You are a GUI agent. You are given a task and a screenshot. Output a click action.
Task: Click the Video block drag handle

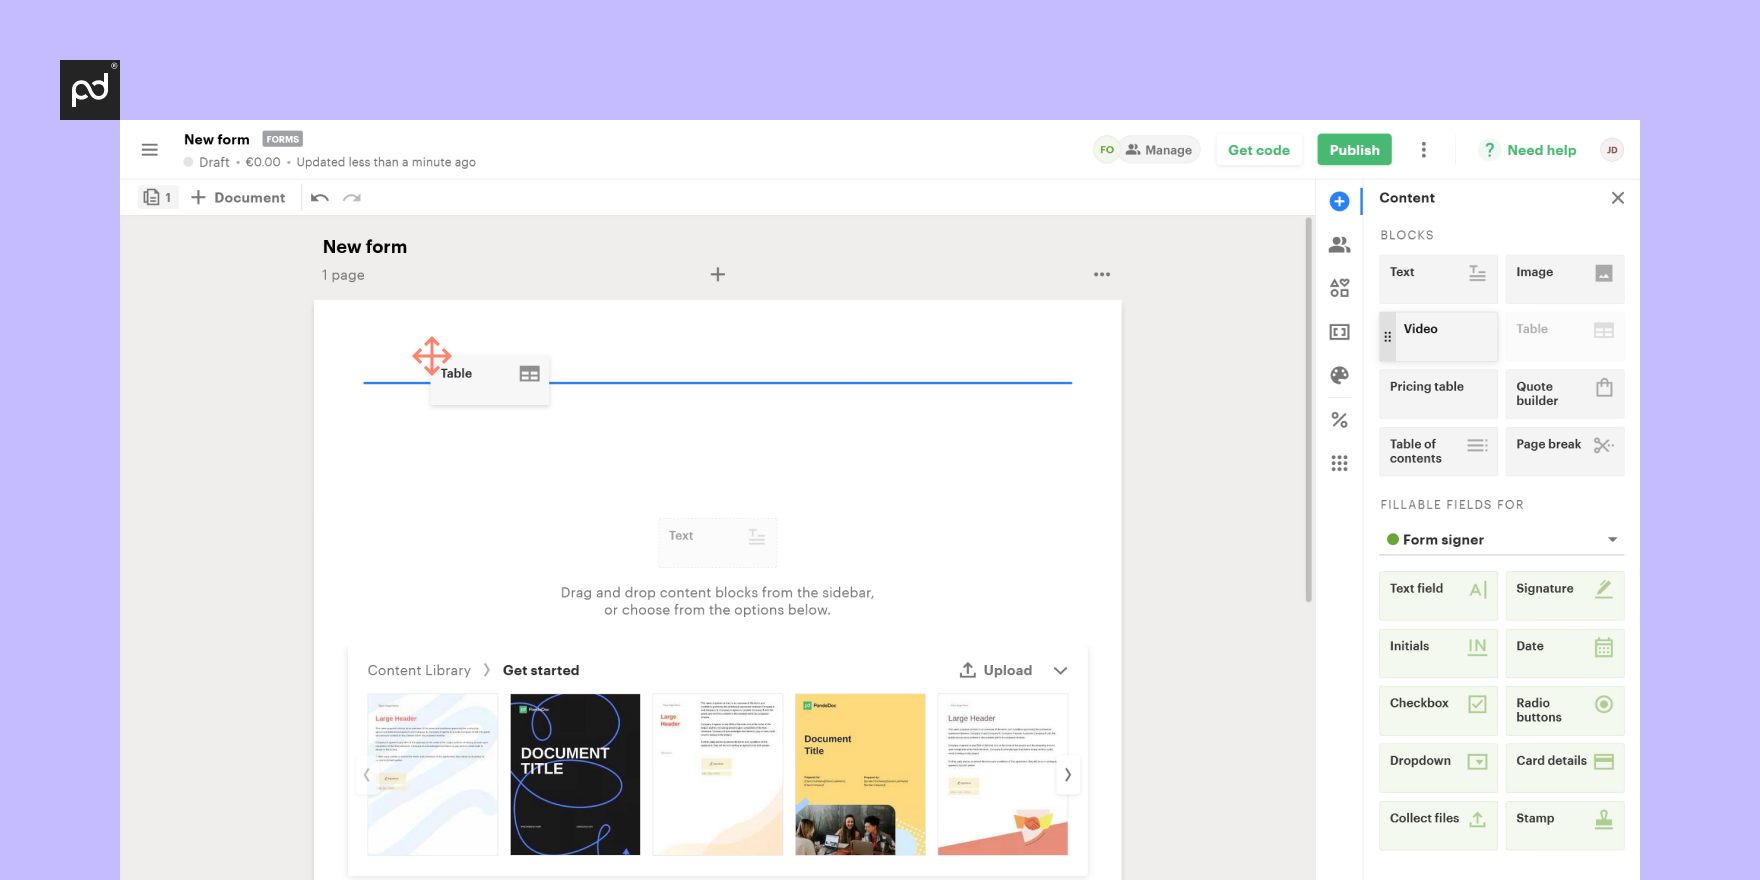click(x=1387, y=337)
